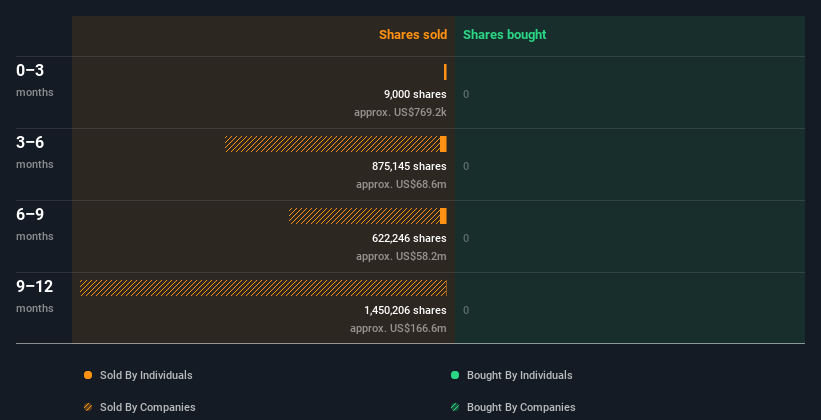Image resolution: width=821 pixels, height=420 pixels.
Task: Click the solid orange individuals segment in 3–6 months
Action: tap(443, 144)
